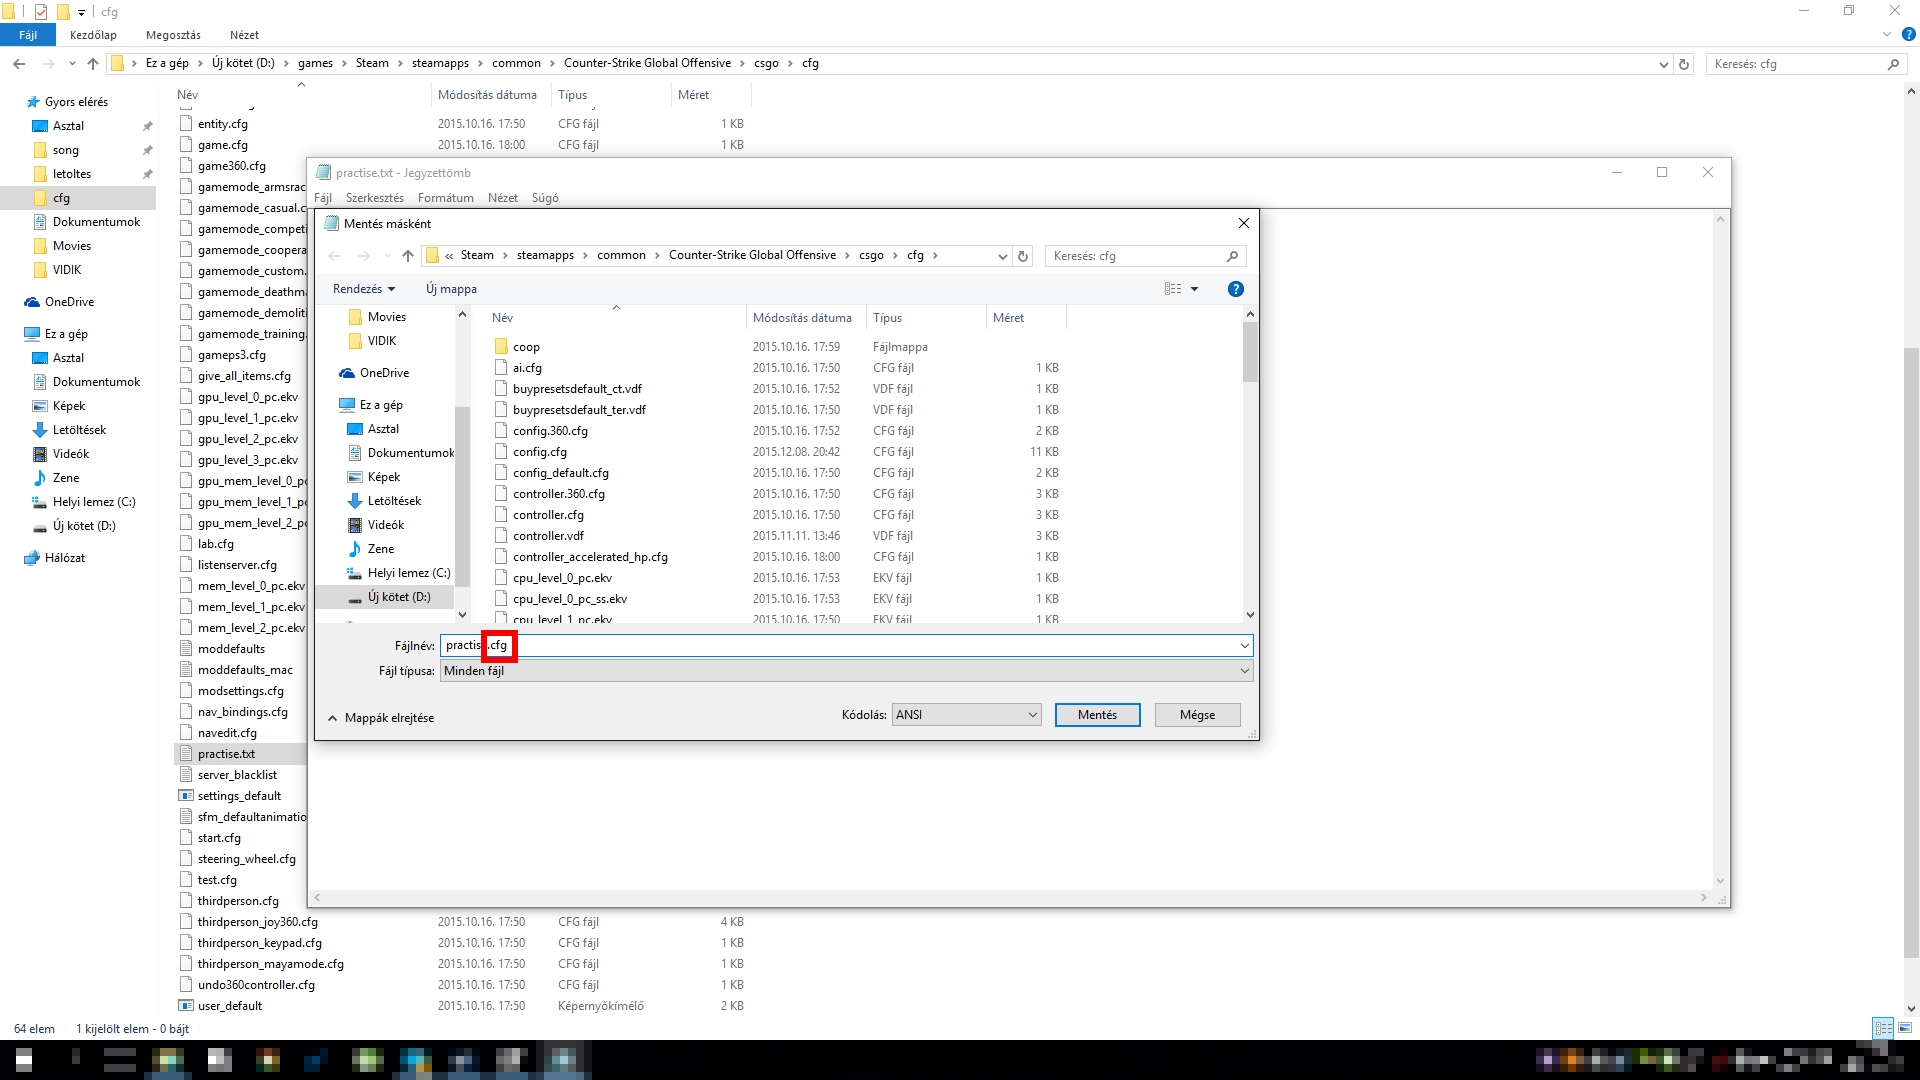Switch to the Megosztás ribbon tab
Viewport: 1920px width, 1080px height.
click(x=173, y=35)
